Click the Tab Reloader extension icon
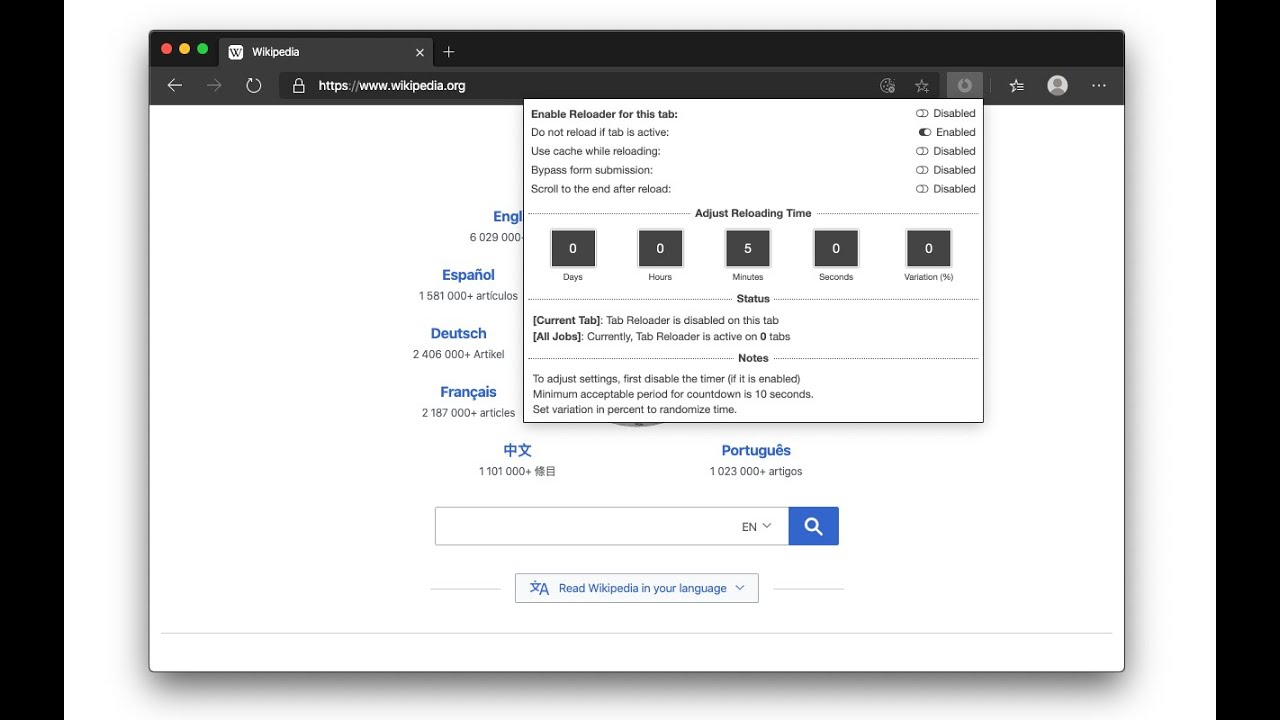The width and height of the screenshot is (1280, 720). click(965, 86)
